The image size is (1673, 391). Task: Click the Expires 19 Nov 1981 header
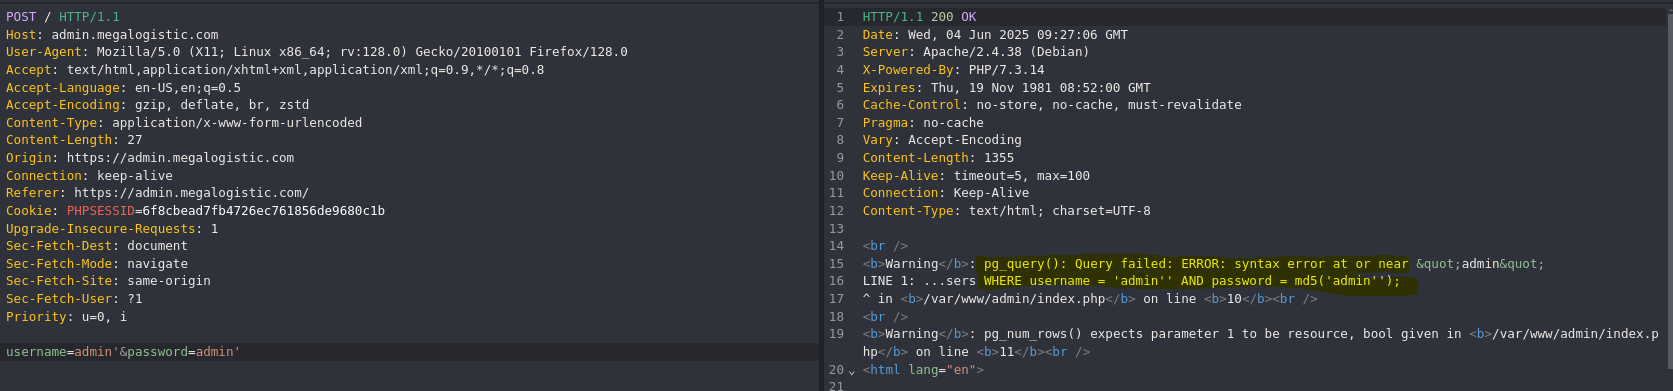(x=1007, y=88)
